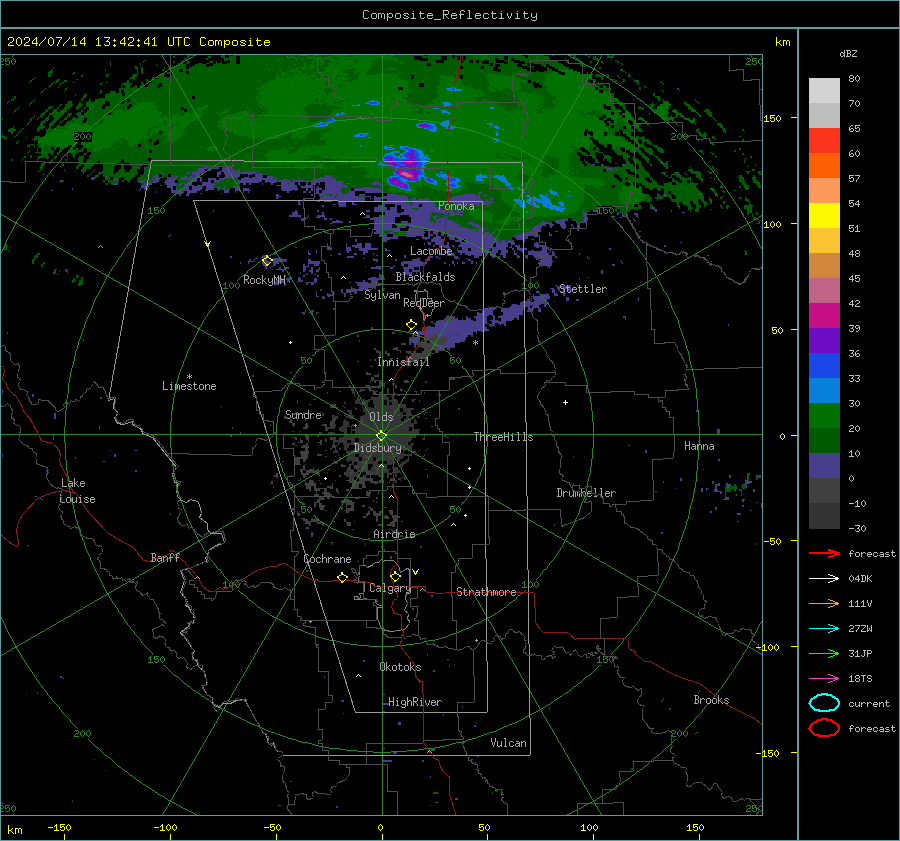Click the white plus marker west of Hanna
Screen dimensions: 900x841
(x=565, y=402)
